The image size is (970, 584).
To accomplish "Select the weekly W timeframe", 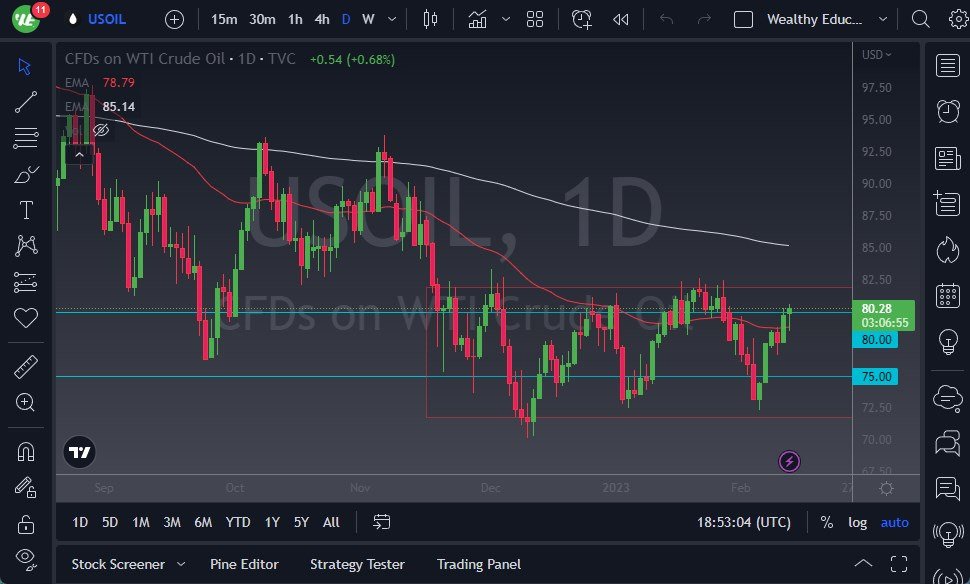I will [368, 19].
